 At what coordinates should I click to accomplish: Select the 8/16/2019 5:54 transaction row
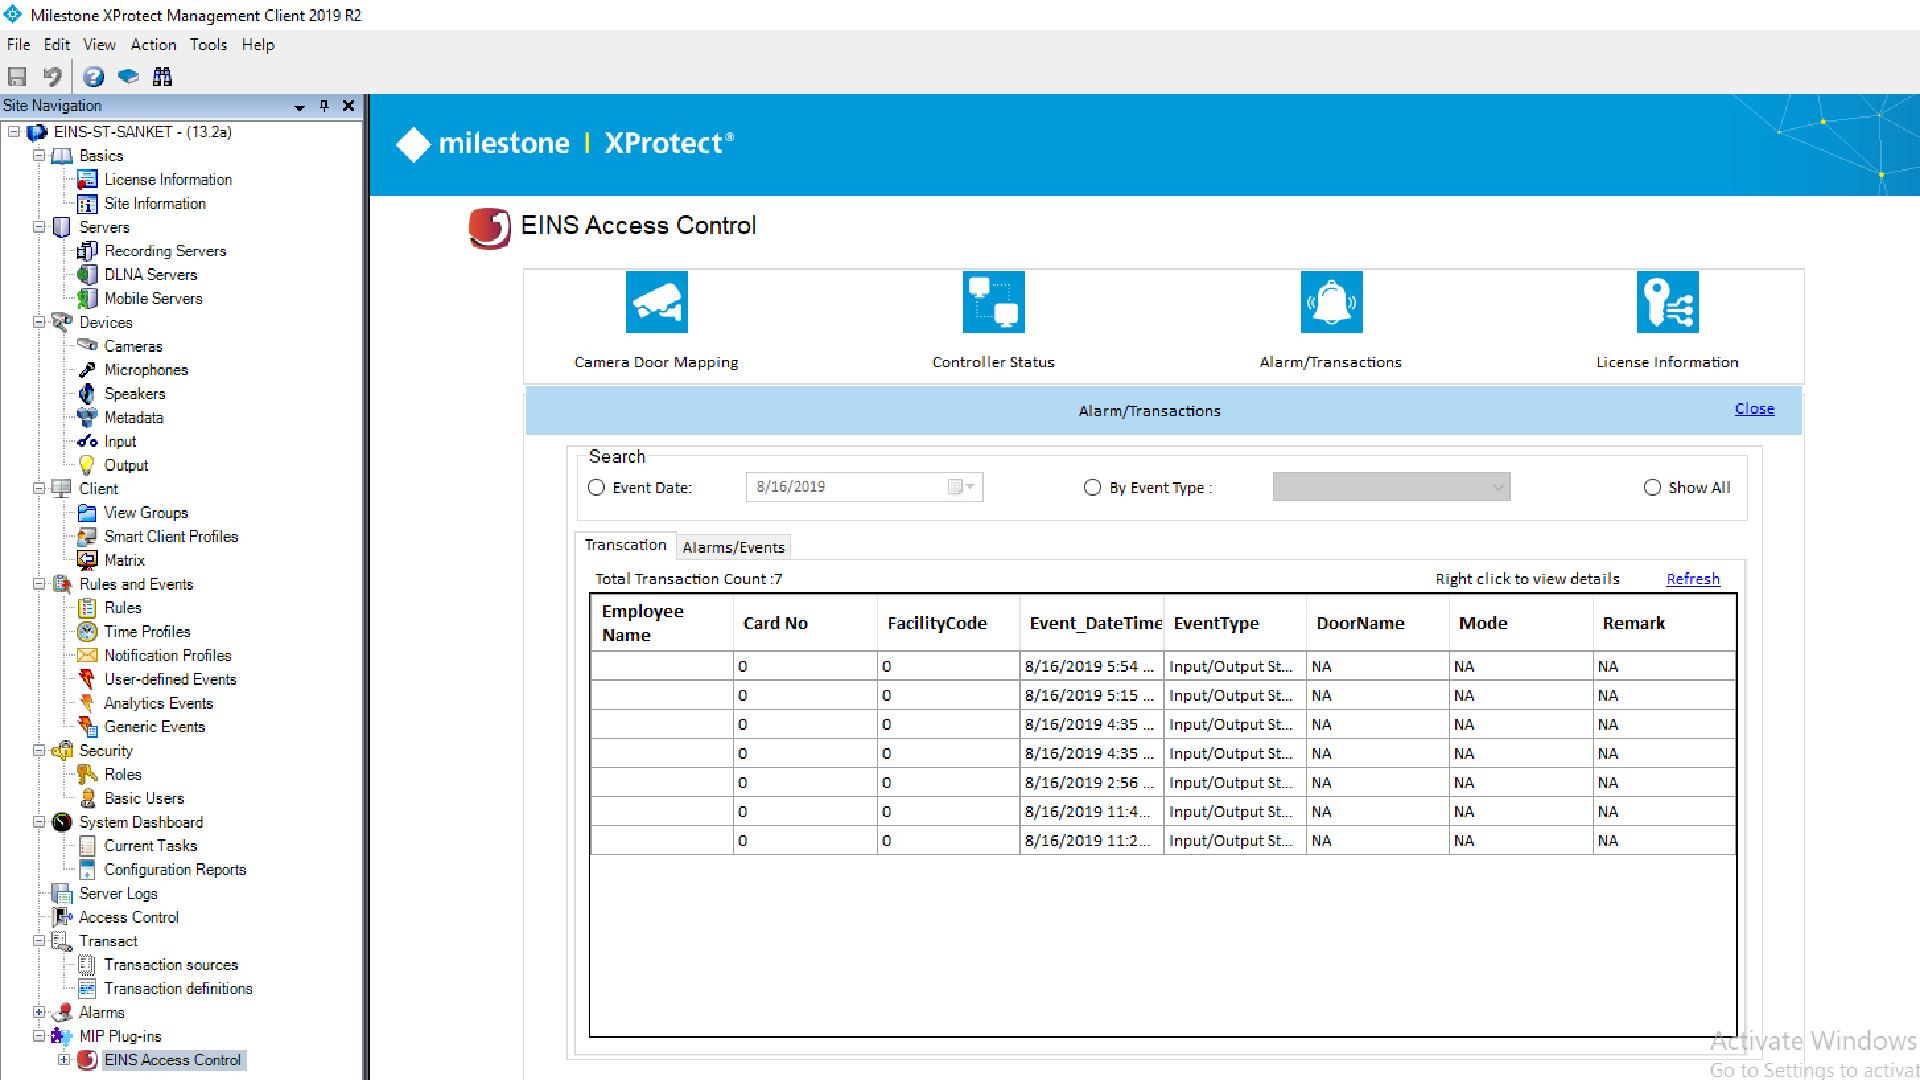coord(1163,667)
